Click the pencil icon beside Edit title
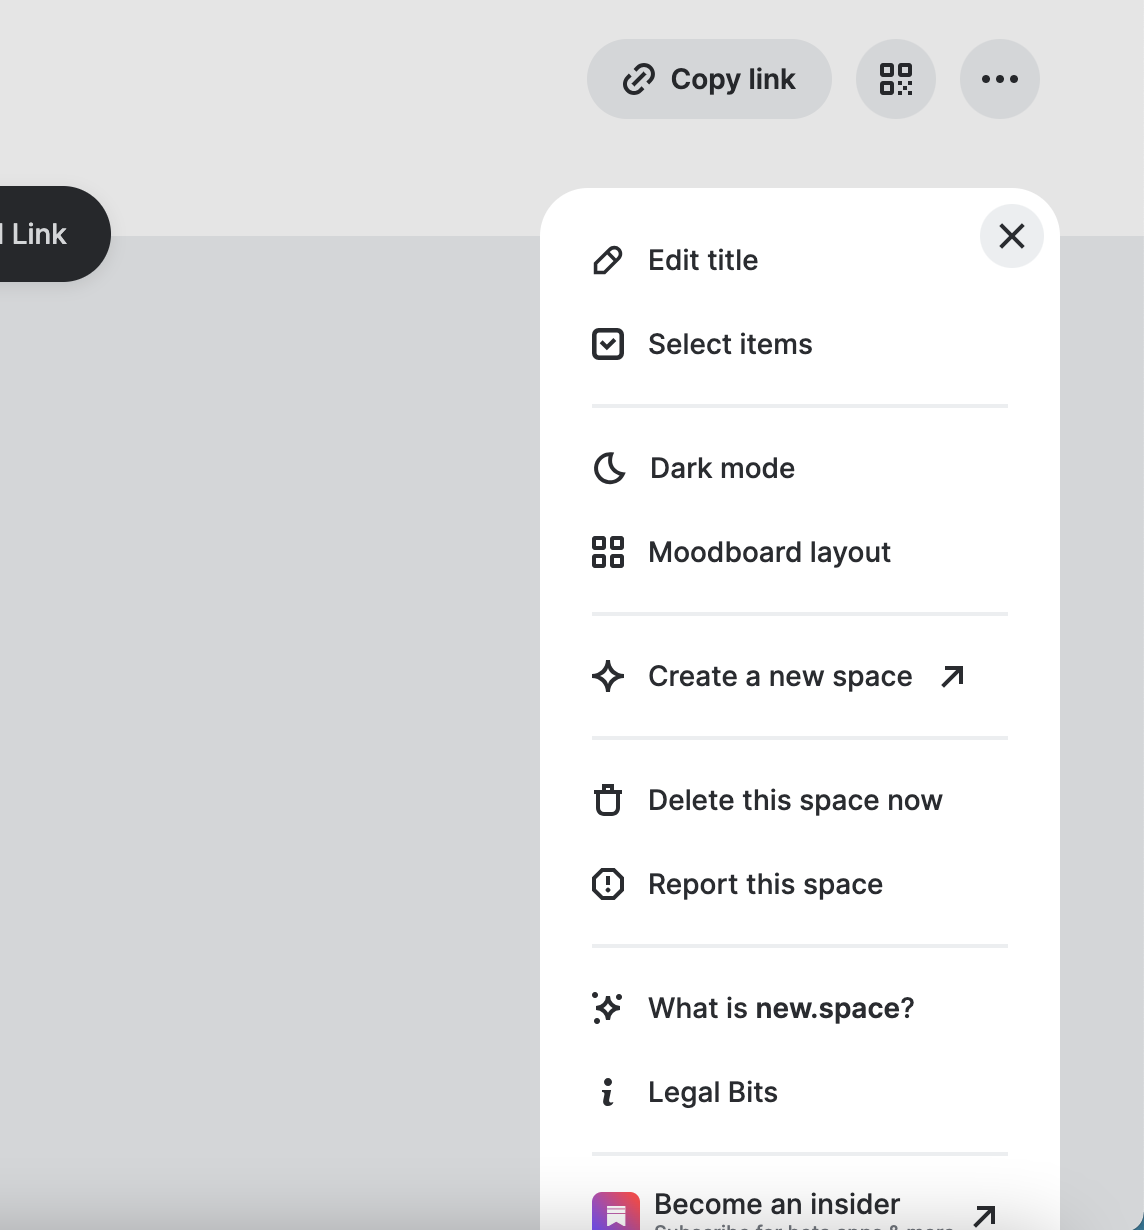This screenshot has height=1230, width=1144. pos(608,261)
